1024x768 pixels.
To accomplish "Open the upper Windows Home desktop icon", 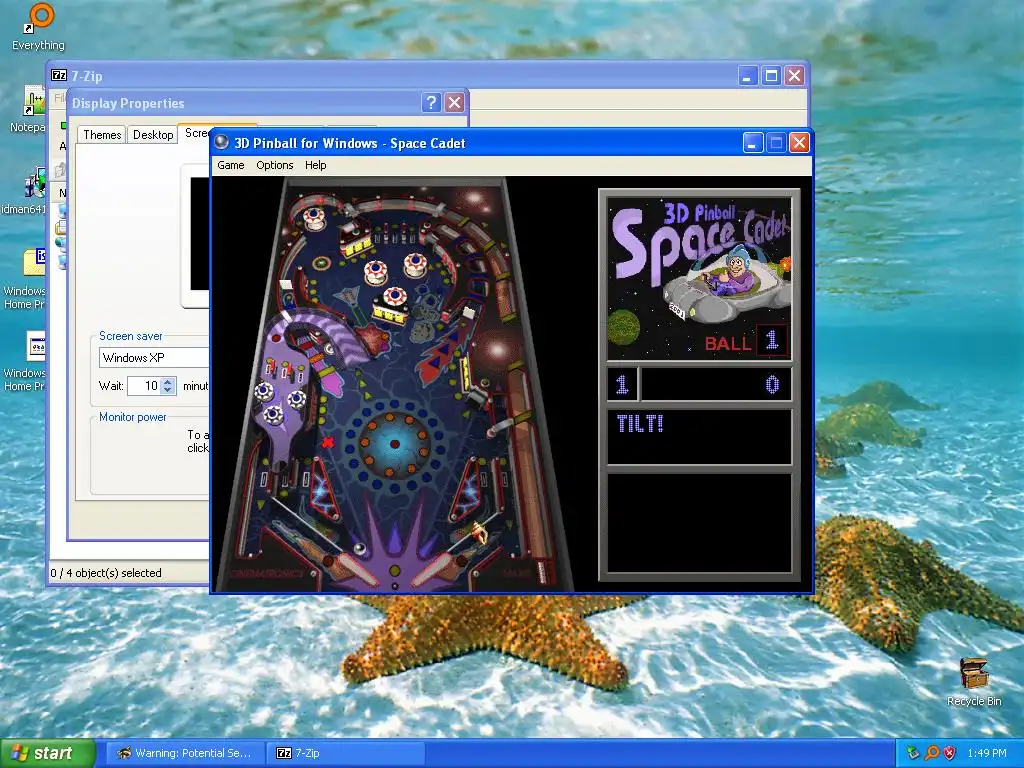I will pyautogui.click(x=34, y=263).
